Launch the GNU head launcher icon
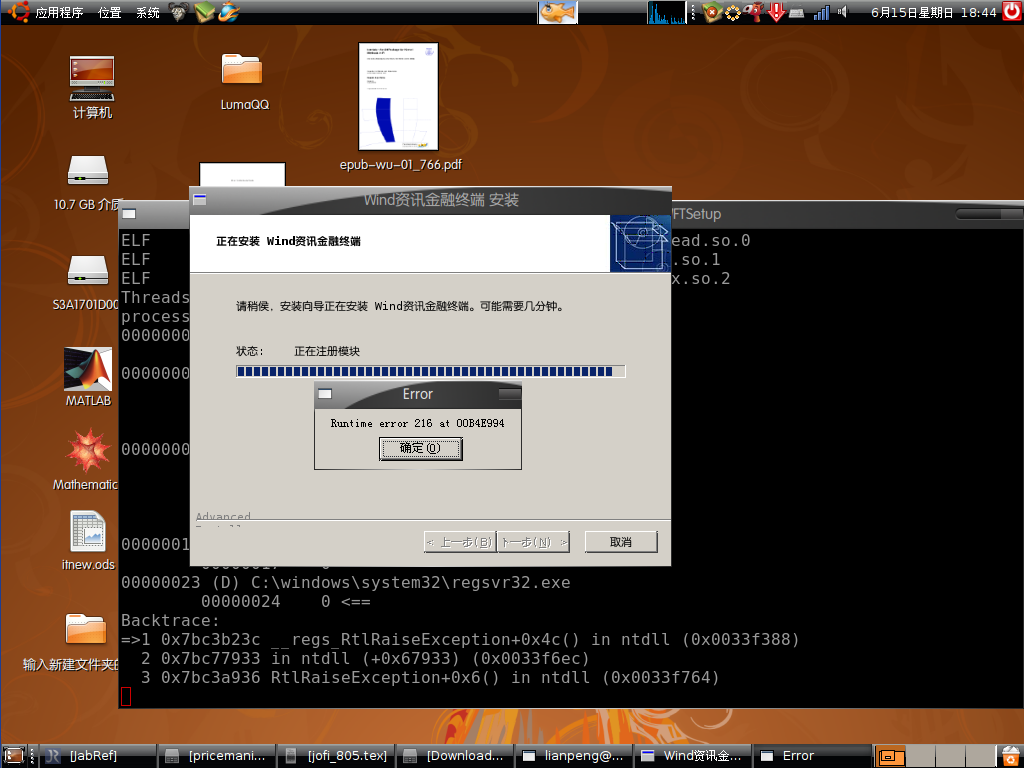1024x768 pixels. click(x=178, y=12)
